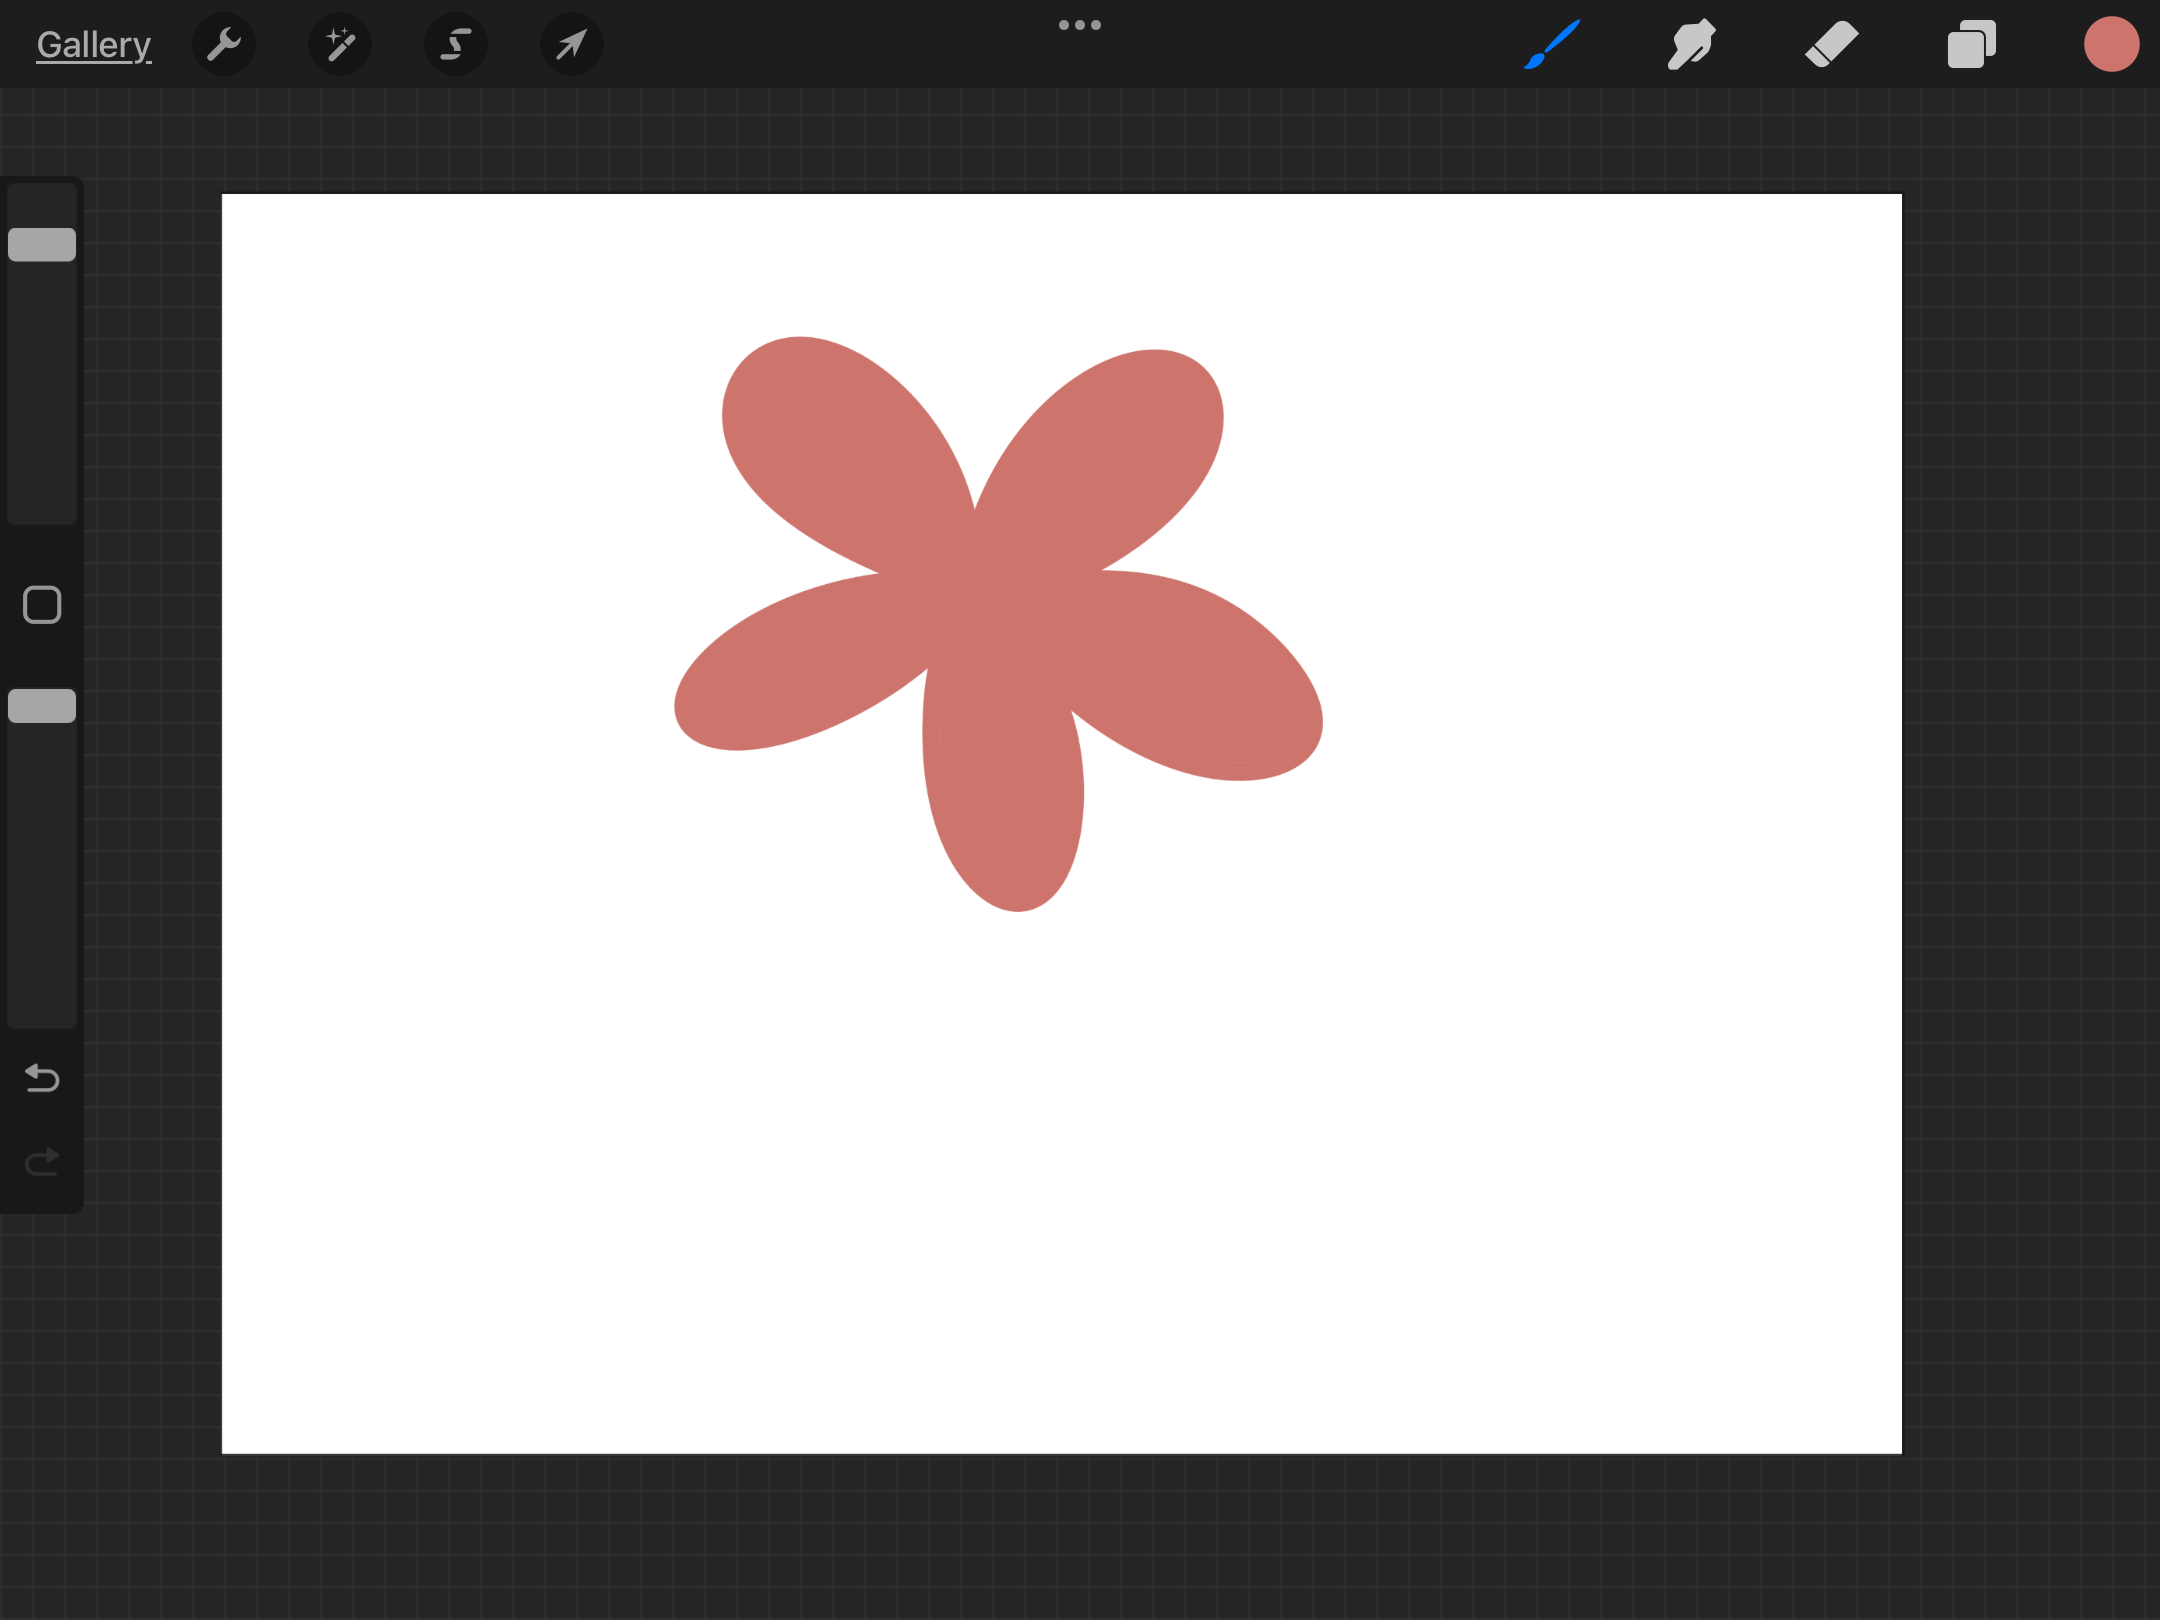
Task: Tap the brush size slider handle
Action: click(x=41, y=243)
